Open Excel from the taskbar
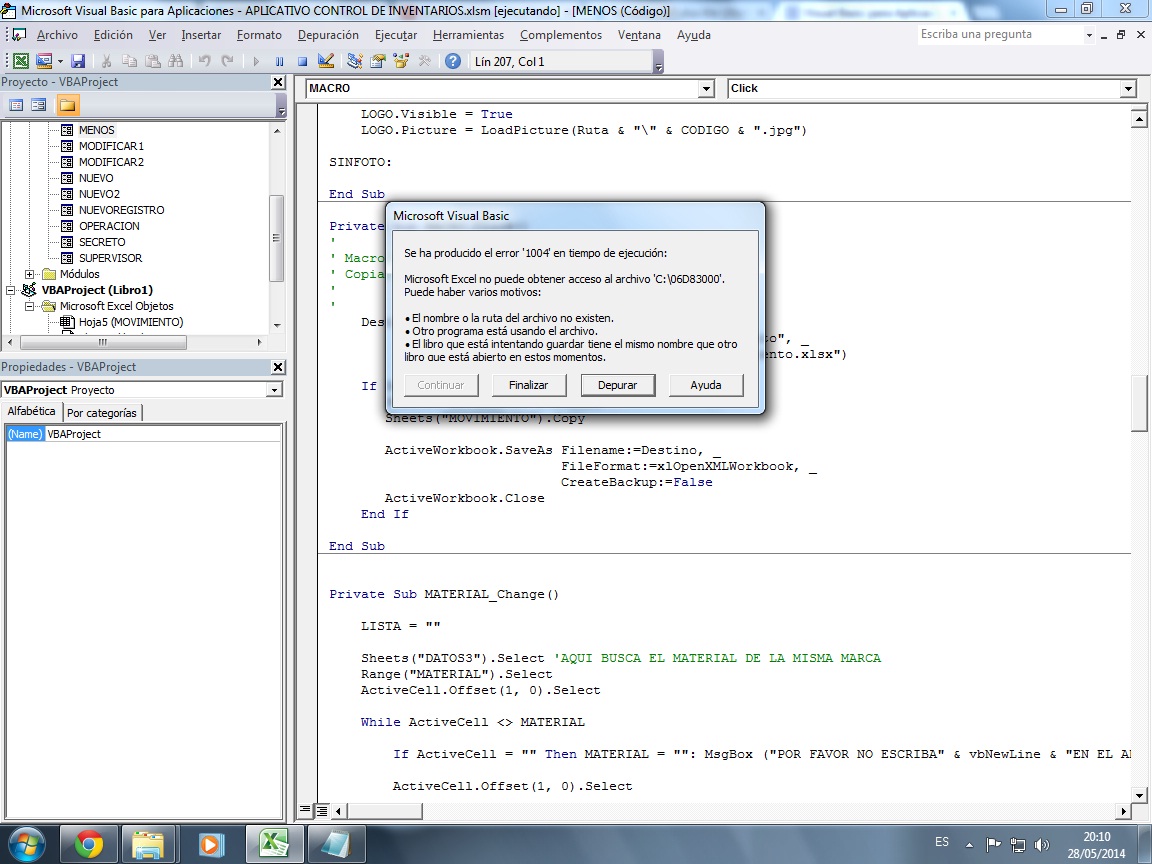1152x864 pixels. [x=274, y=844]
